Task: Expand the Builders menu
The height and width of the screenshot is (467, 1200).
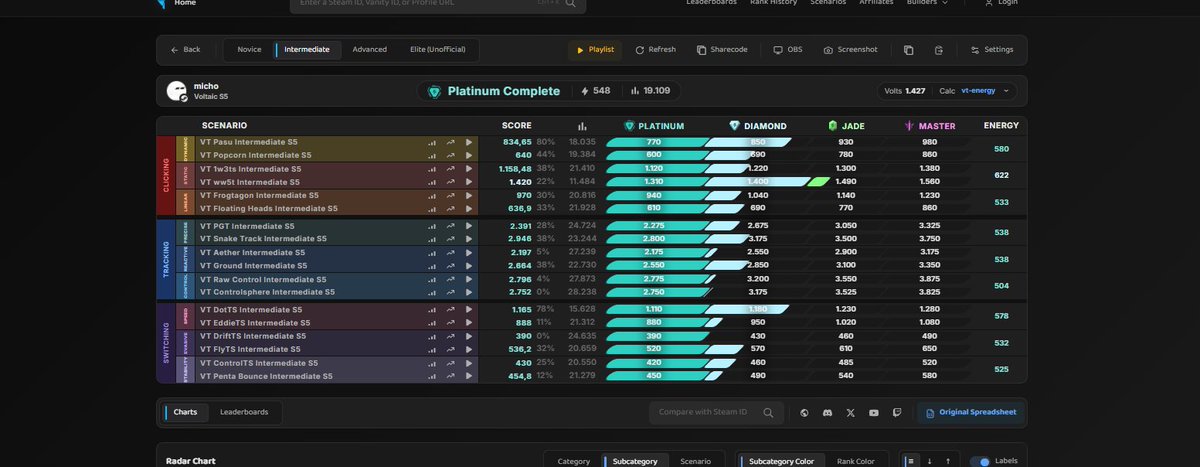Action: point(927,2)
